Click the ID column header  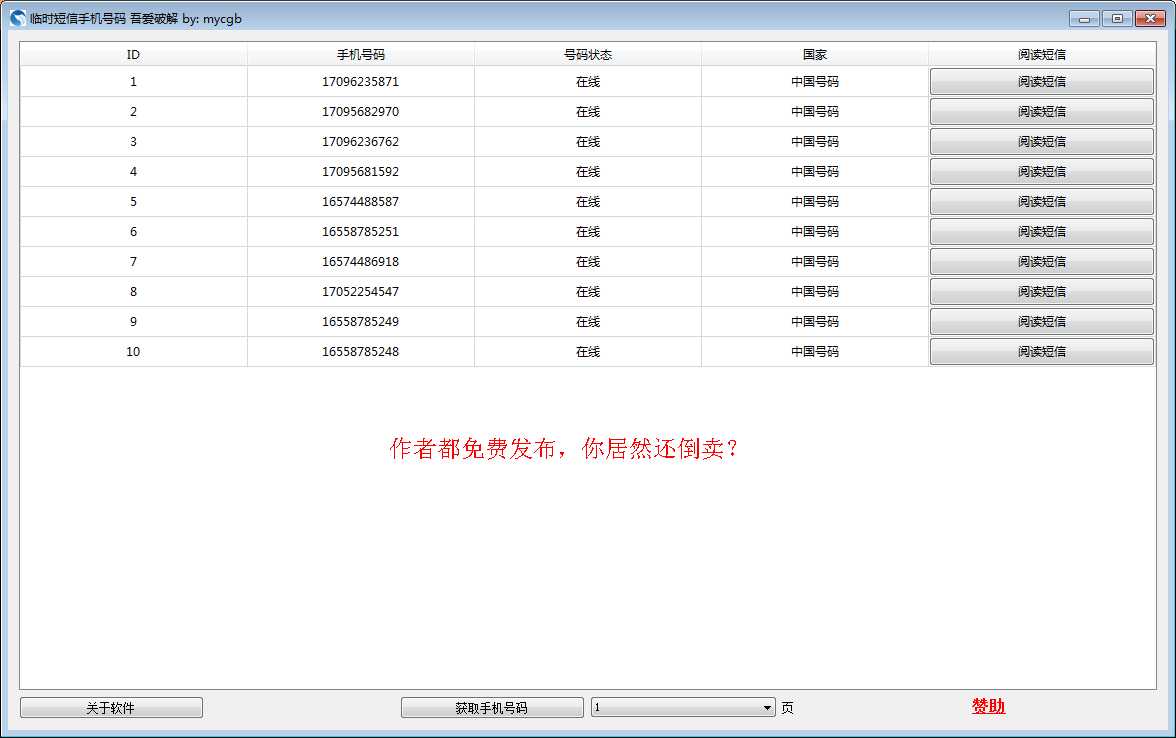[x=134, y=55]
